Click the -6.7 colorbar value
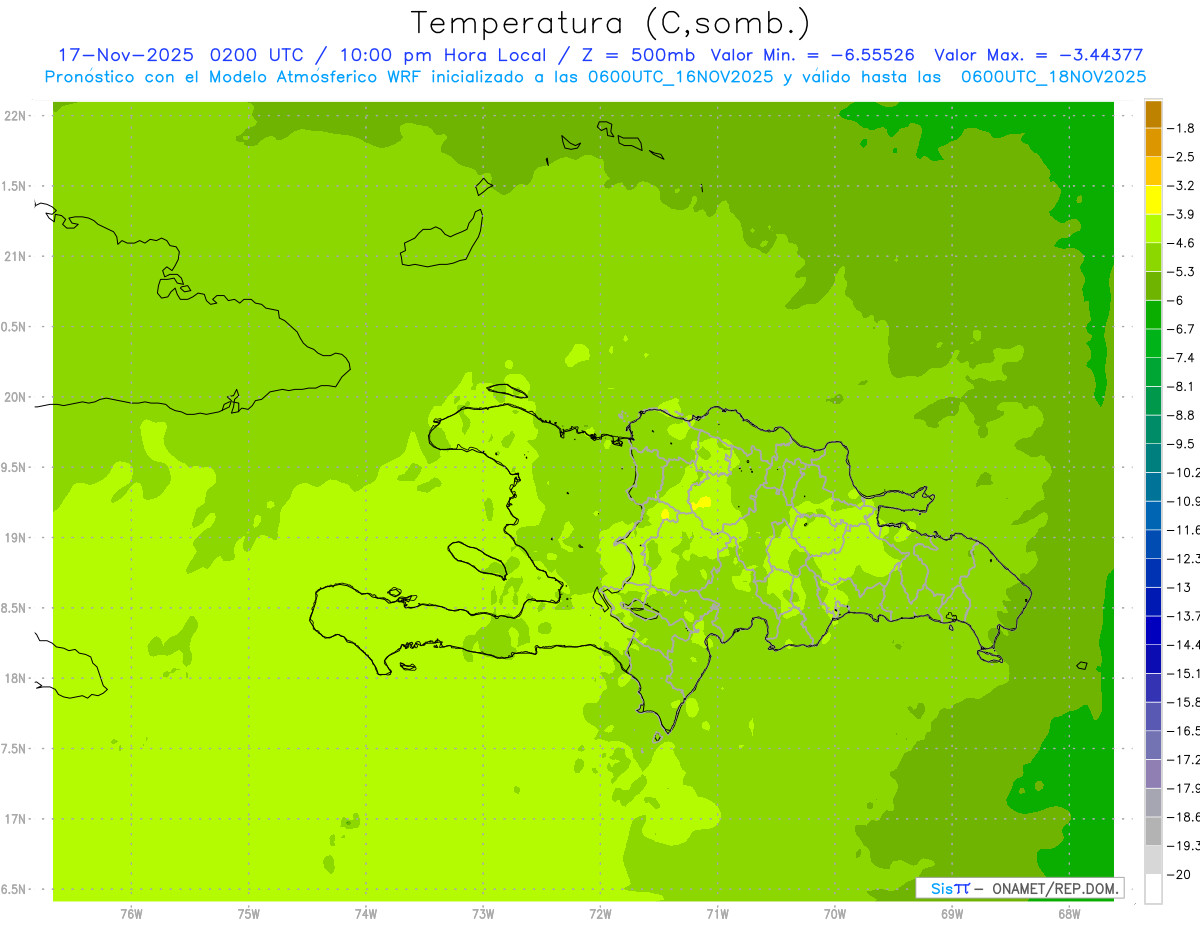This screenshot has height=927, width=1200. [x=1182, y=329]
